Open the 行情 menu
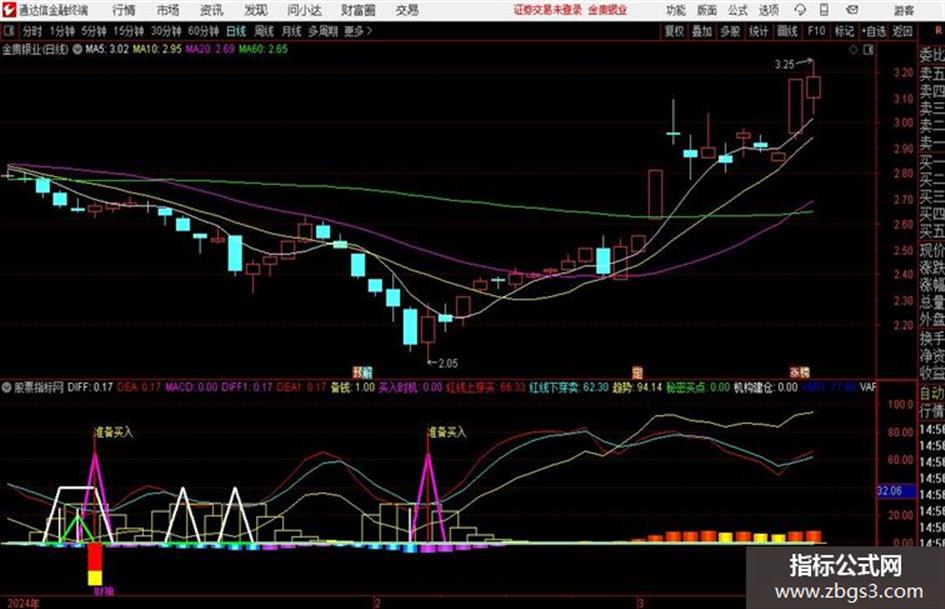945x609 pixels. (124, 10)
